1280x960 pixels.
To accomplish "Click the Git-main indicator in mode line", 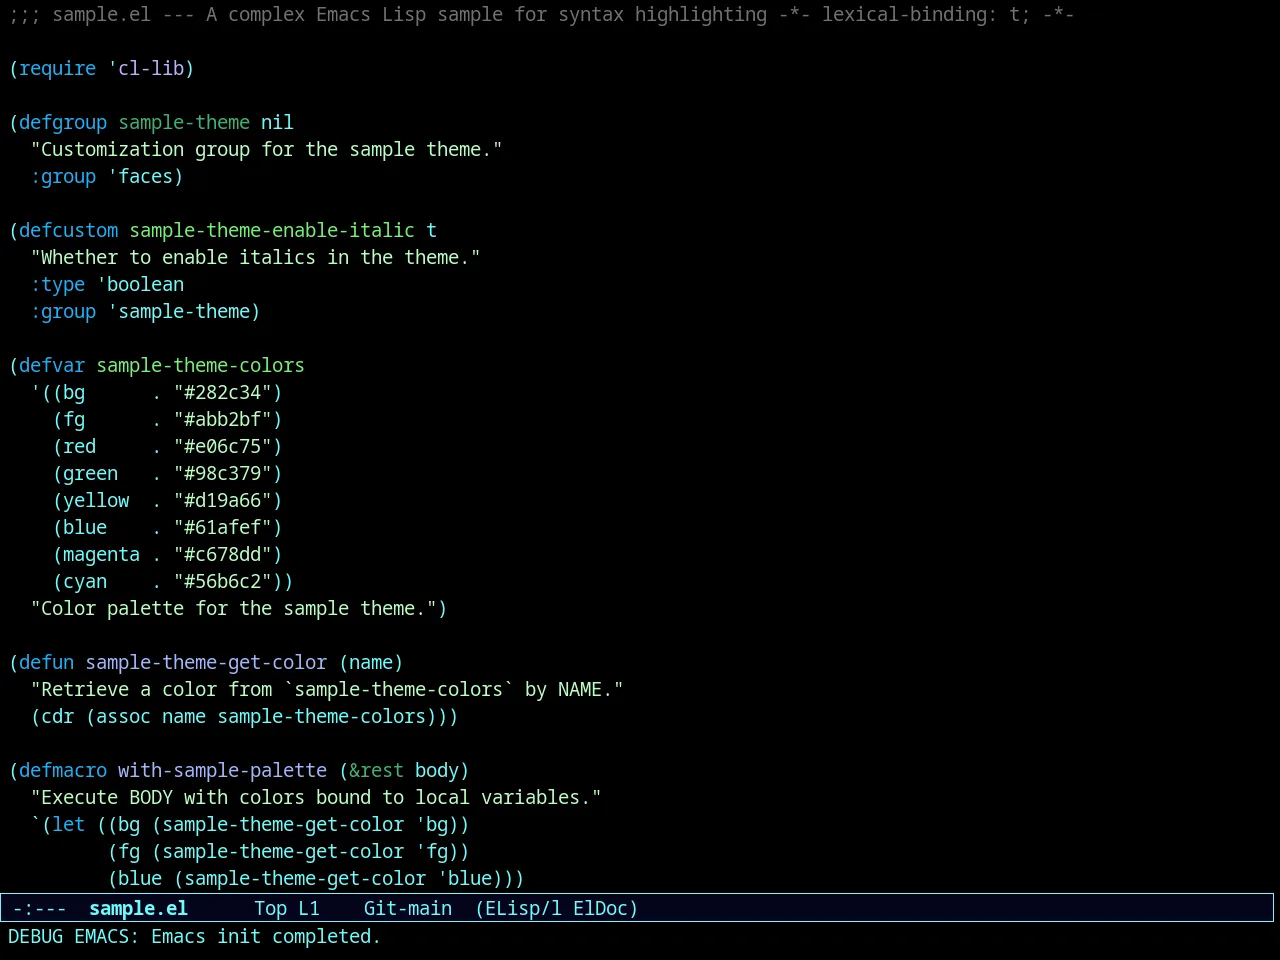I will coord(408,908).
